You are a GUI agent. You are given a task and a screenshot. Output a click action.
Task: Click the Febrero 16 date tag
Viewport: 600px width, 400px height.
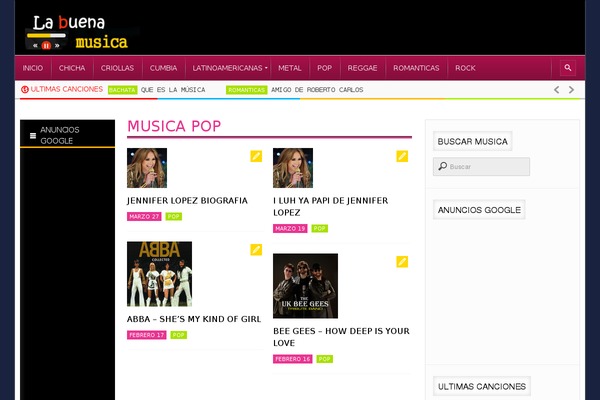(293, 359)
